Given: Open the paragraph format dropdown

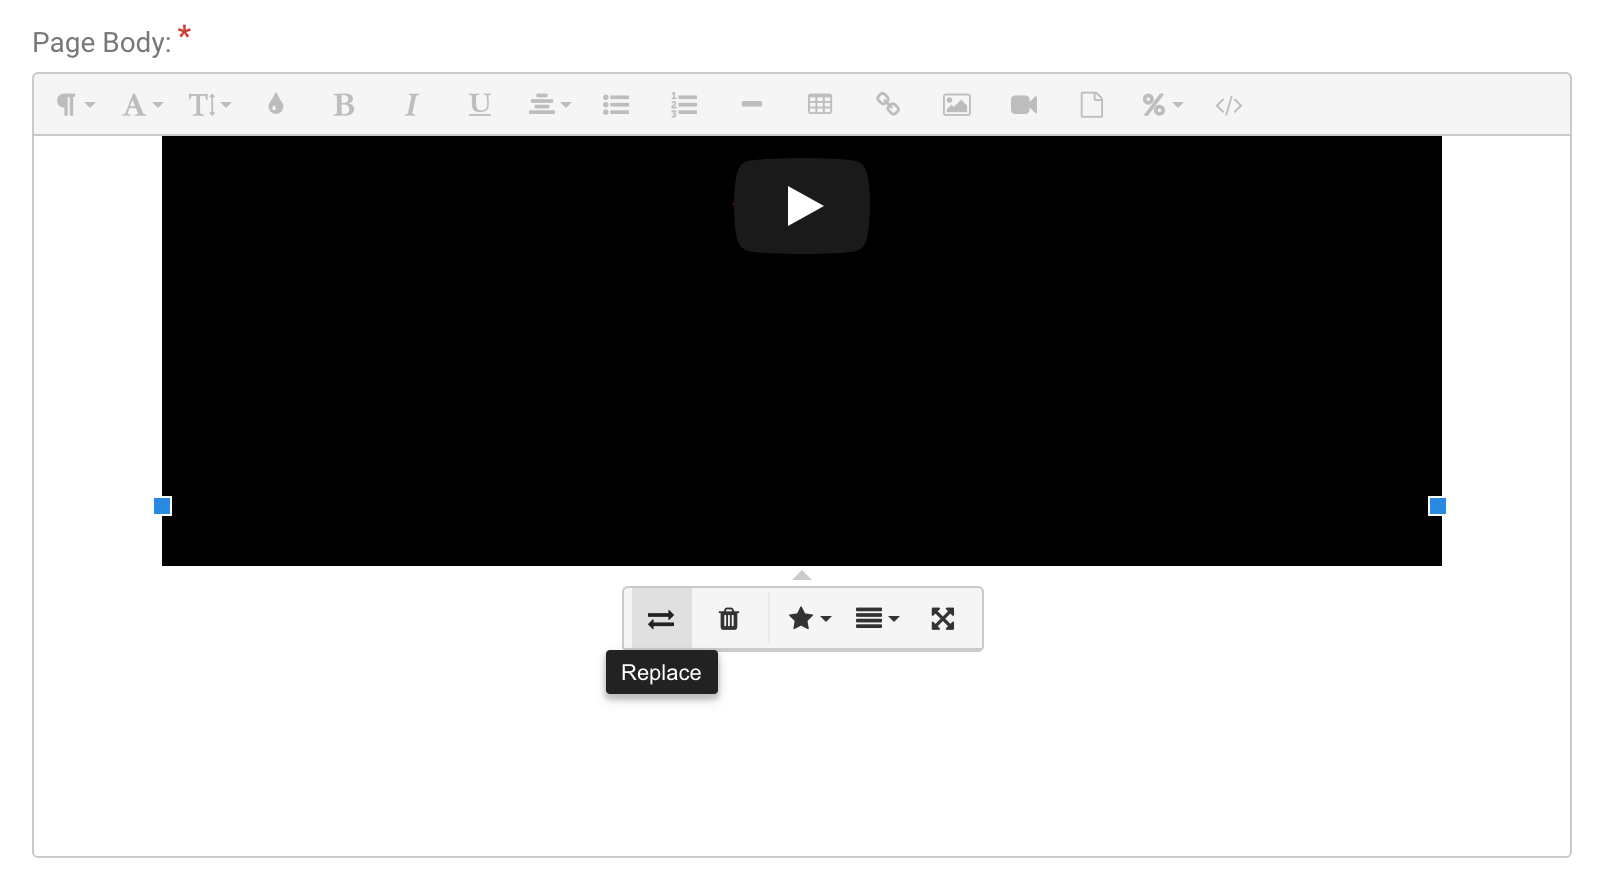Looking at the screenshot, I should coord(75,105).
